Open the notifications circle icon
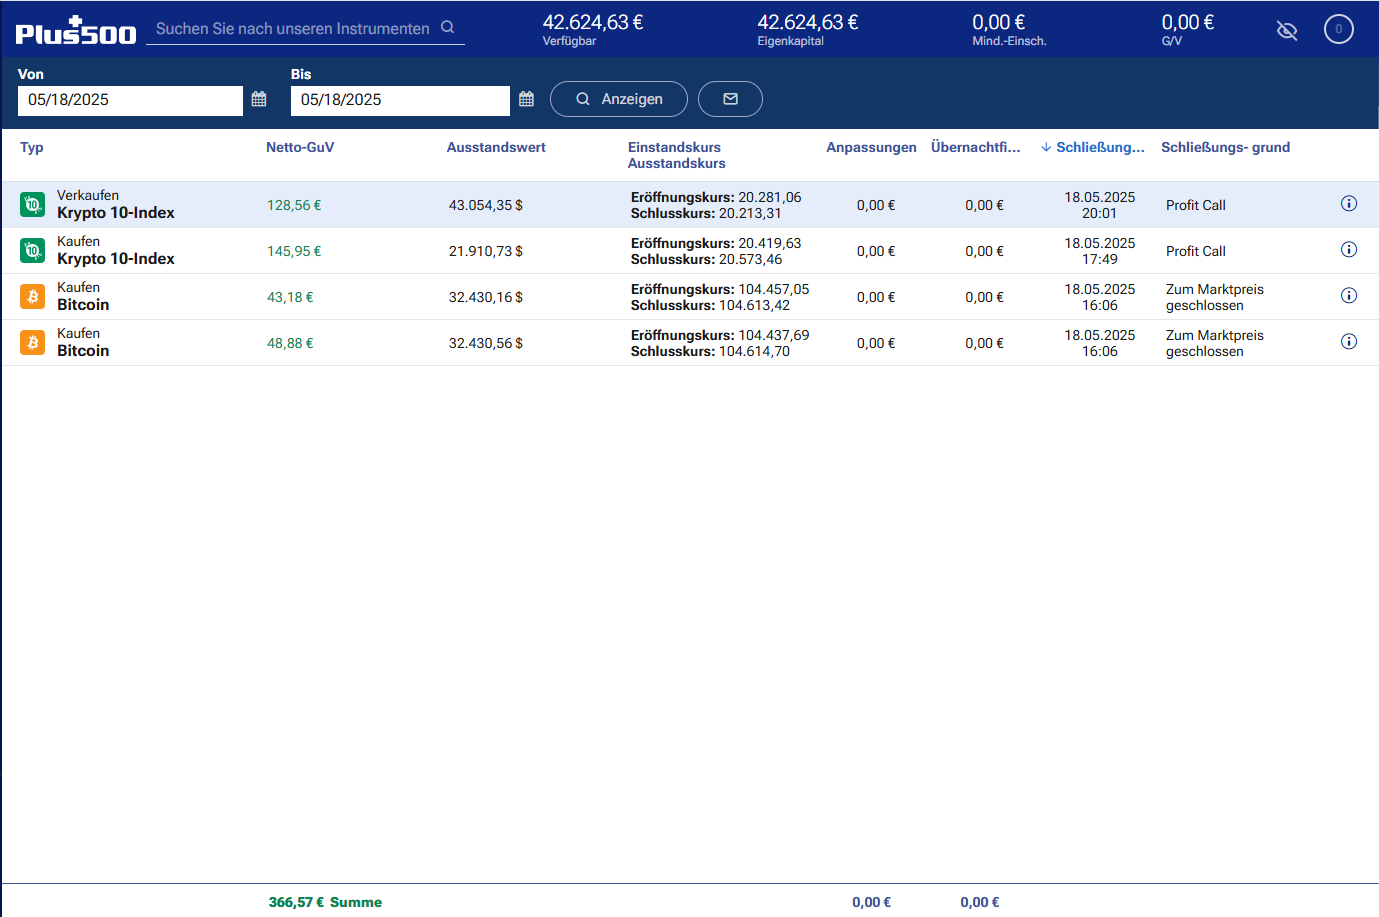1379x917 pixels. [x=1338, y=29]
